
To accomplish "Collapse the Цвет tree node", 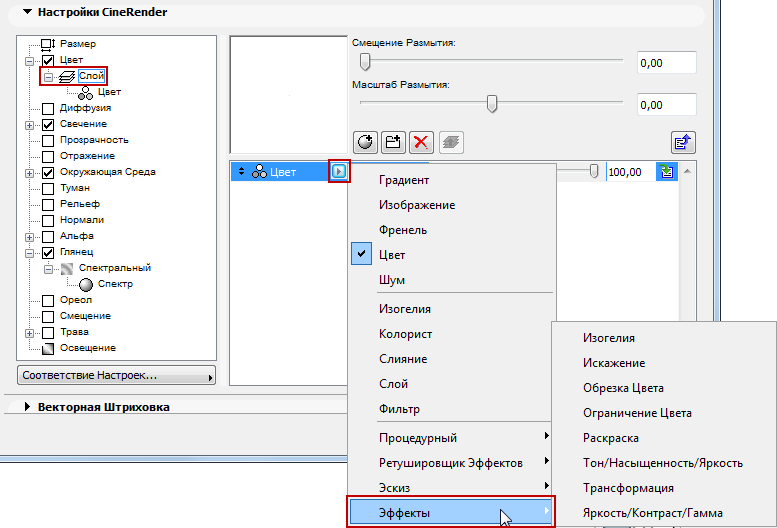I will 30,61.
